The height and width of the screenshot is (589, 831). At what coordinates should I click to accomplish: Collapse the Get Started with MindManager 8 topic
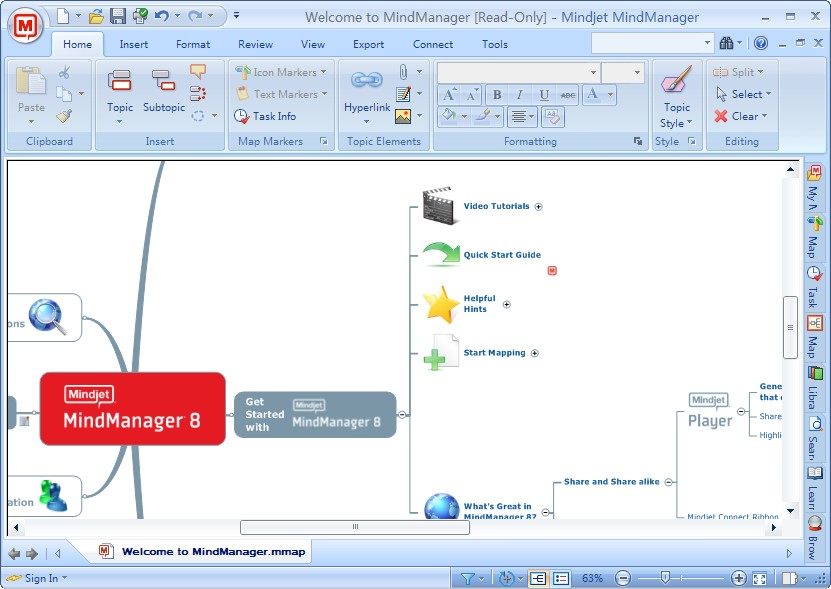click(402, 415)
